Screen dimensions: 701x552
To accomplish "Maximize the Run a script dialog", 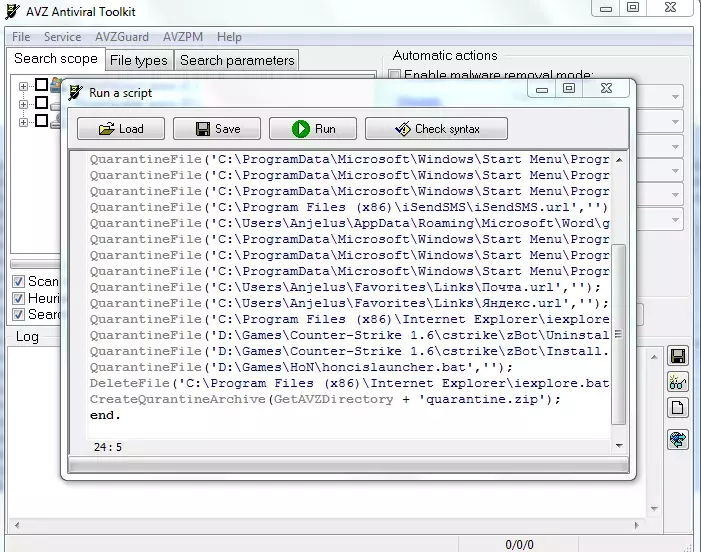I will (x=569, y=88).
